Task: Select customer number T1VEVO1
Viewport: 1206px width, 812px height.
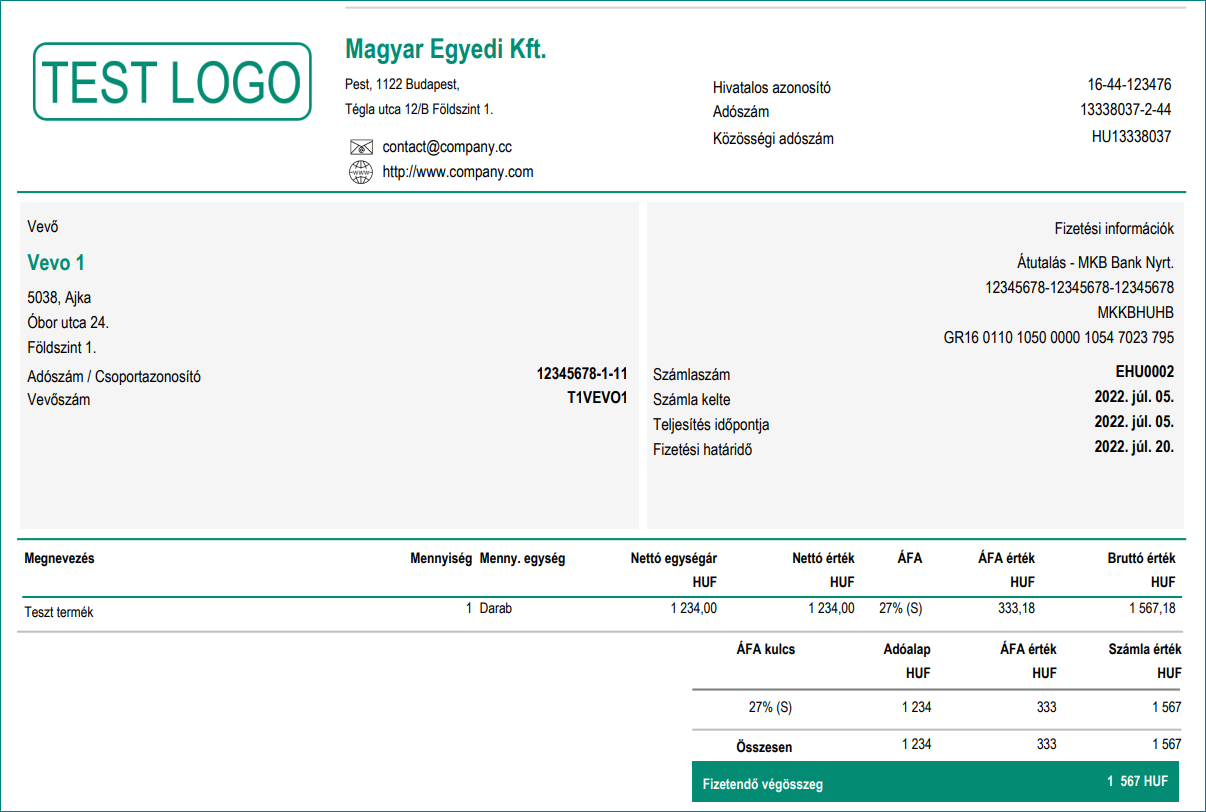Action: [x=597, y=398]
